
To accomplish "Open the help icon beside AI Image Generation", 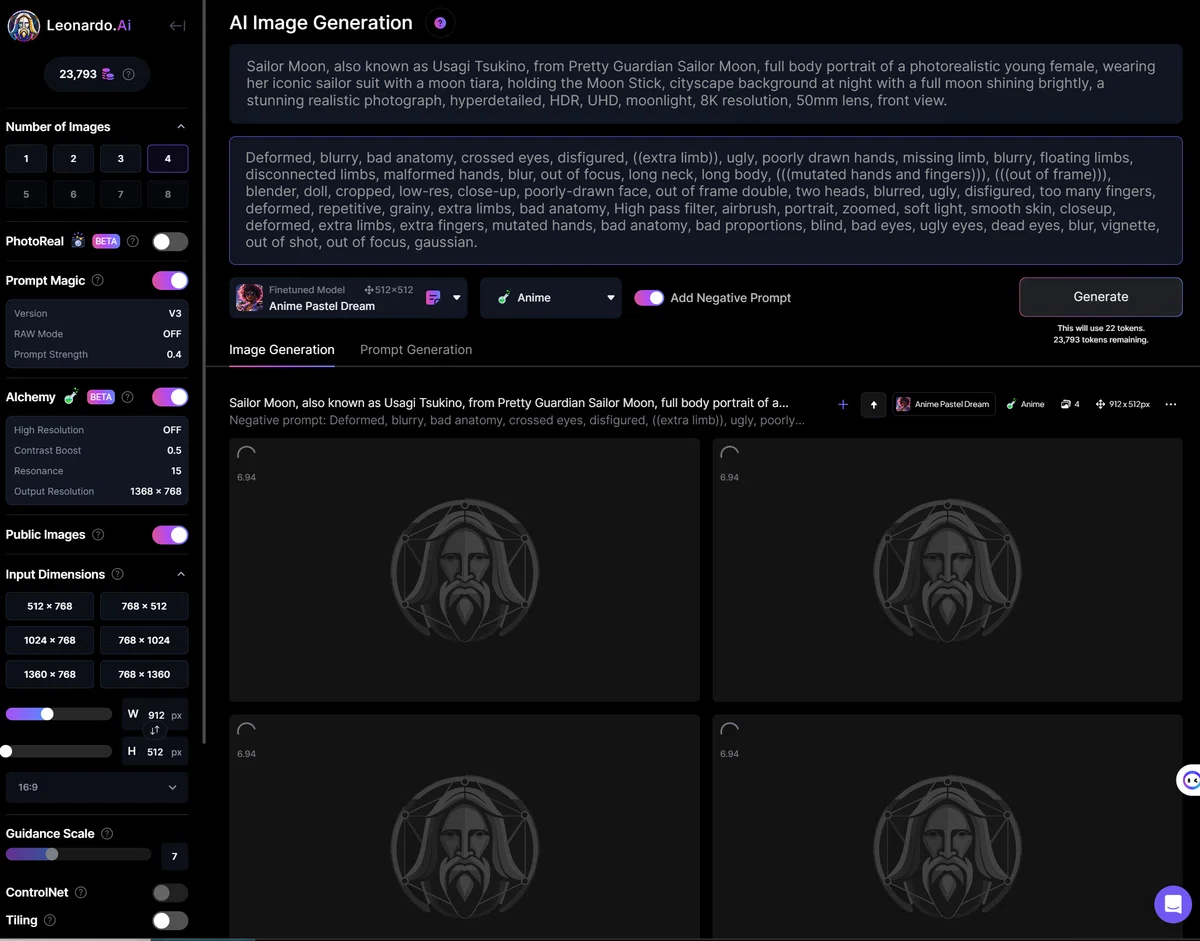I will (x=440, y=23).
